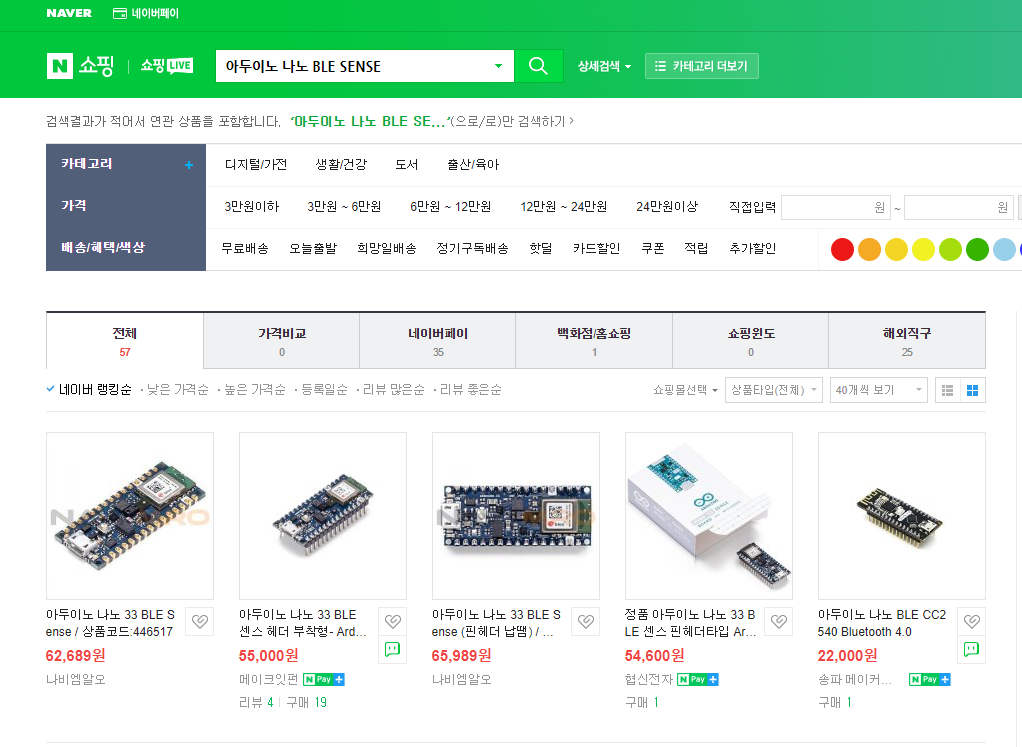Open talk chat icon for 22,000원 product

(971, 649)
